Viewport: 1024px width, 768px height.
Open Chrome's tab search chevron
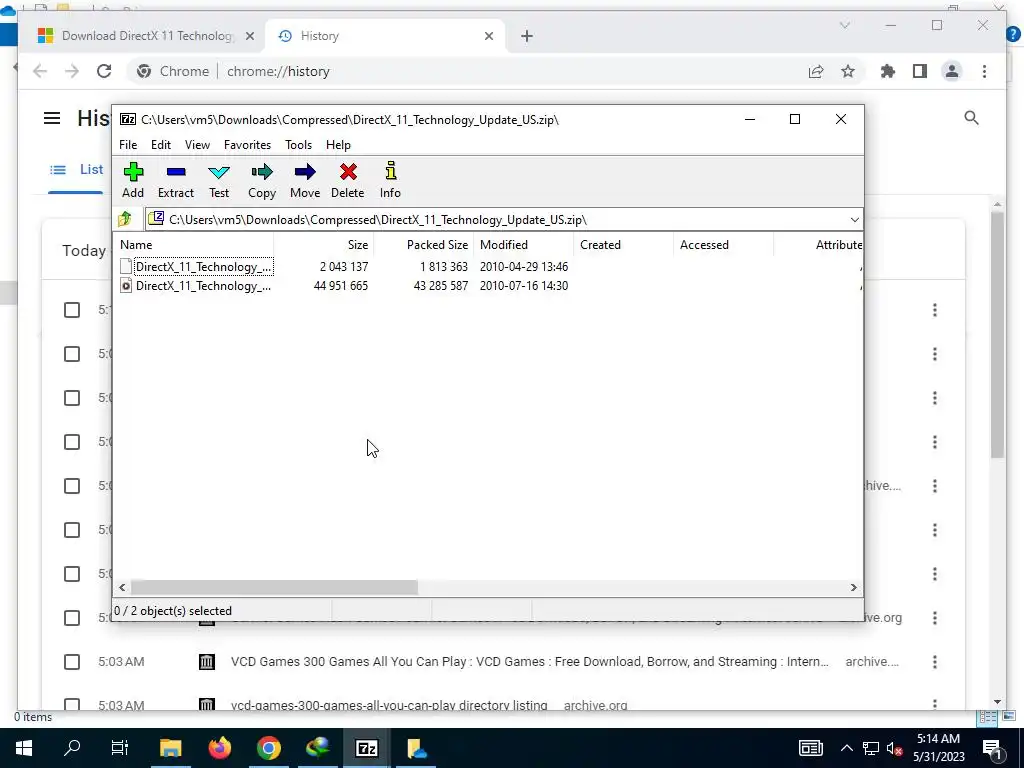pos(844,25)
